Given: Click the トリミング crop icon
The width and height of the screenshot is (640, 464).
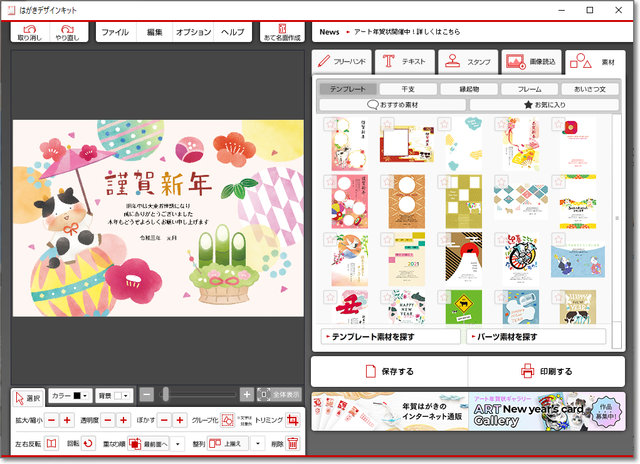Looking at the screenshot, I should (293, 420).
